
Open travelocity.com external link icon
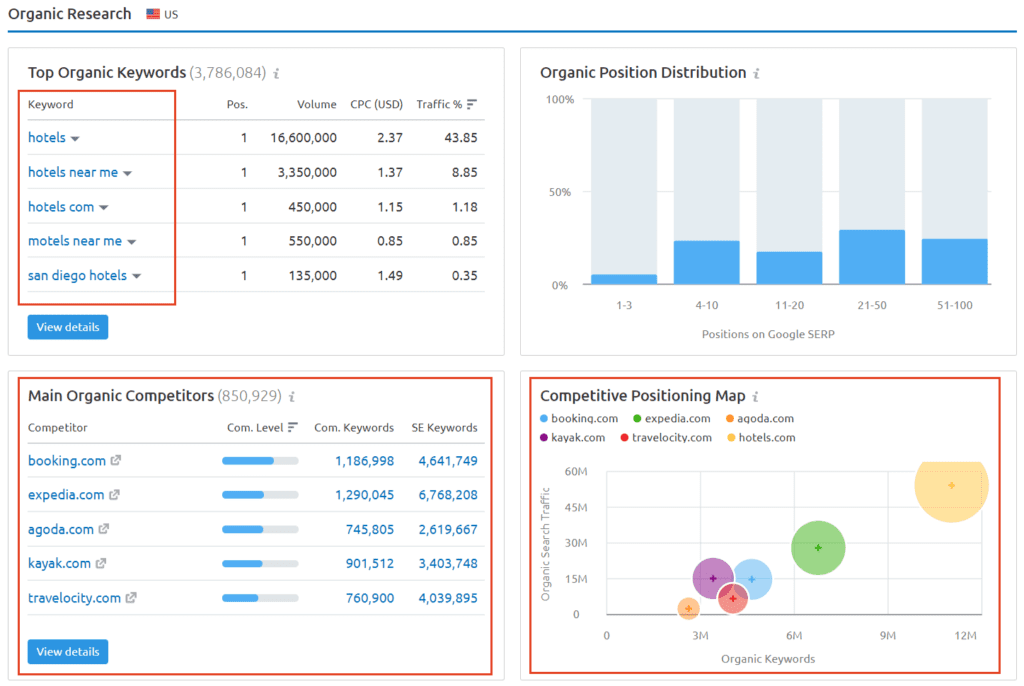tap(131, 597)
